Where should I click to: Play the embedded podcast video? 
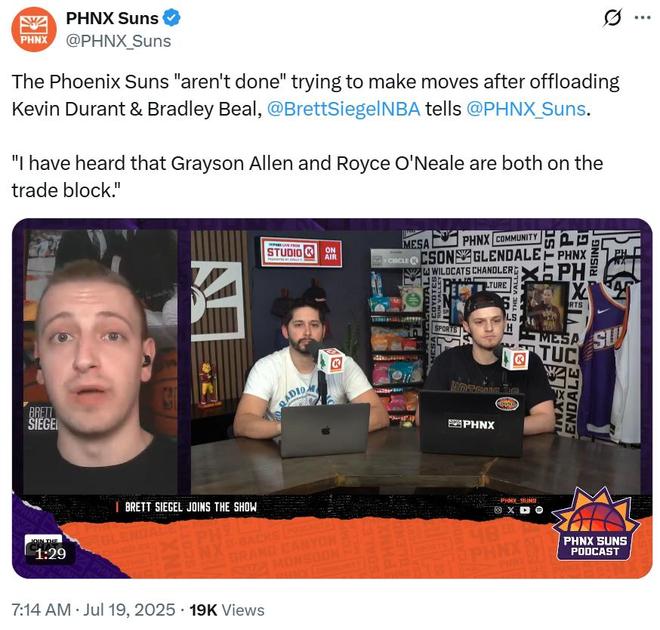coord(332,398)
